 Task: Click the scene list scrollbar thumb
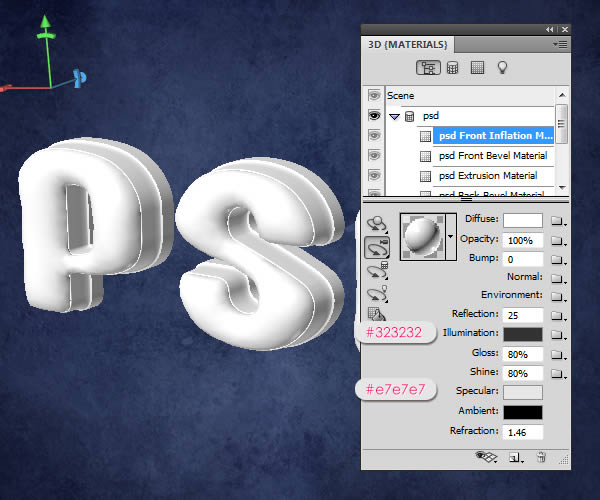561,124
